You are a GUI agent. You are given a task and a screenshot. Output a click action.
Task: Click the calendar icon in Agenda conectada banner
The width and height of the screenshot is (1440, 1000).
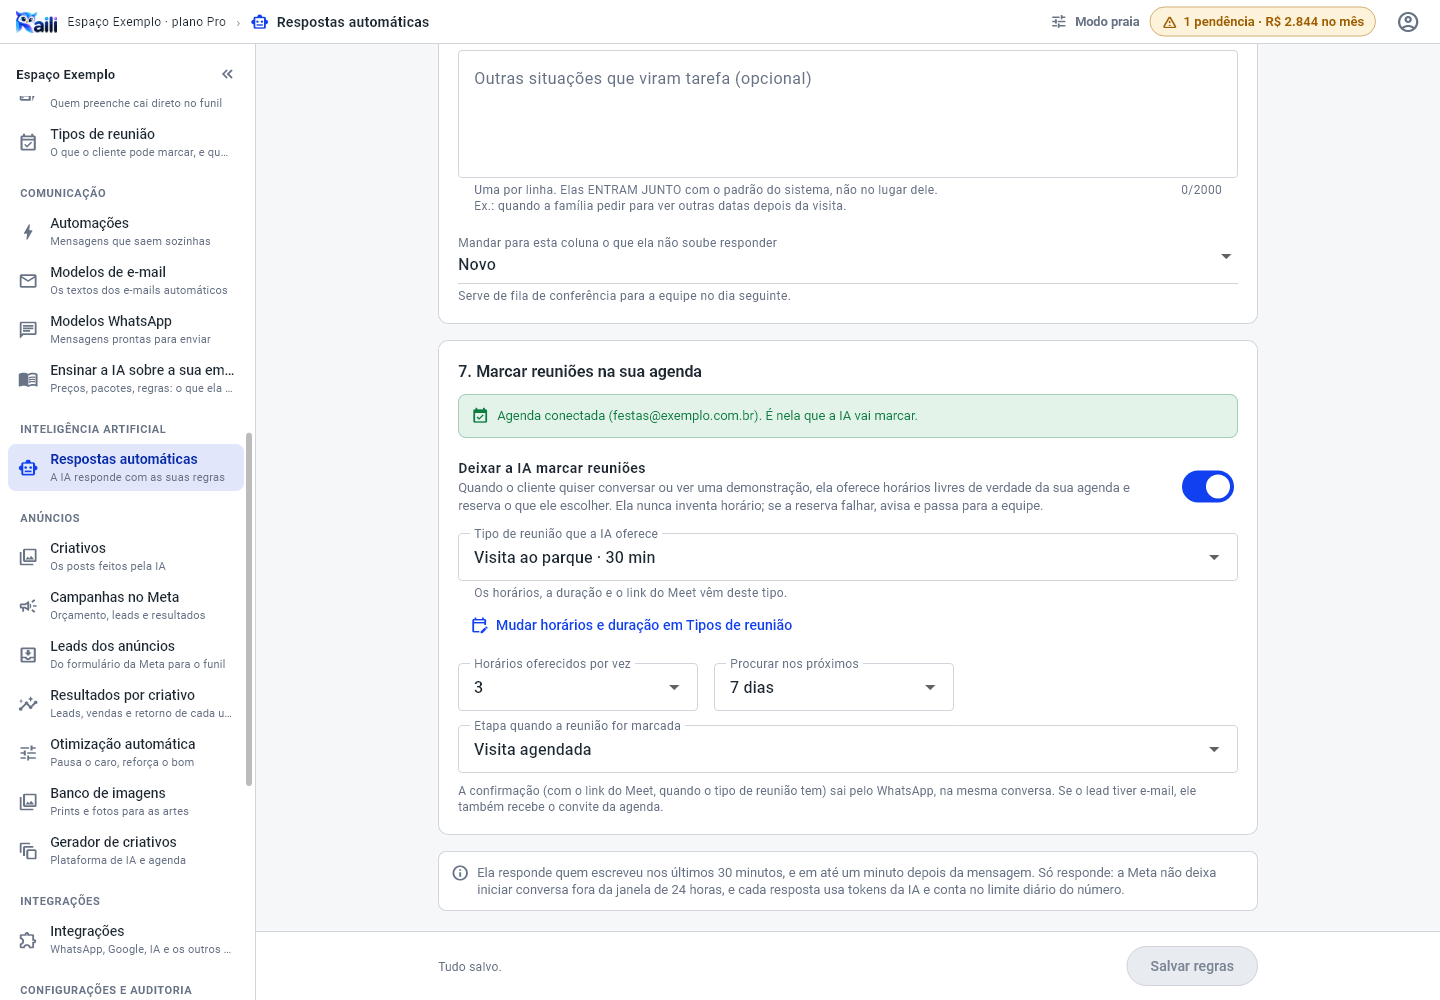pos(480,416)
